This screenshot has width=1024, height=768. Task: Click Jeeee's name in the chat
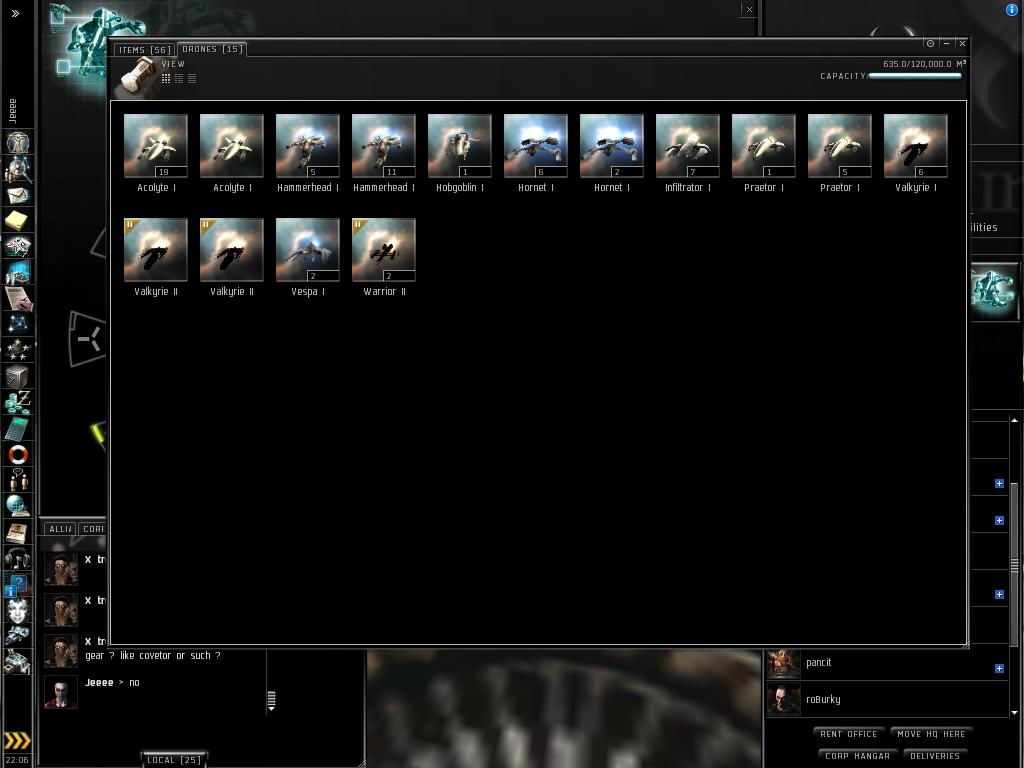pos(99,682)
